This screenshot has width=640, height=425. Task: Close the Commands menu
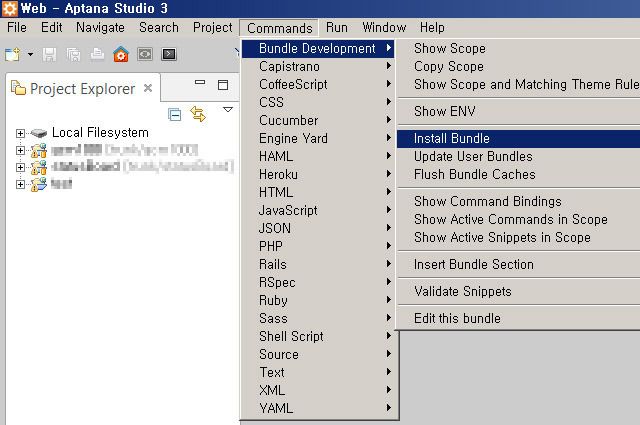tap(280, 28)
